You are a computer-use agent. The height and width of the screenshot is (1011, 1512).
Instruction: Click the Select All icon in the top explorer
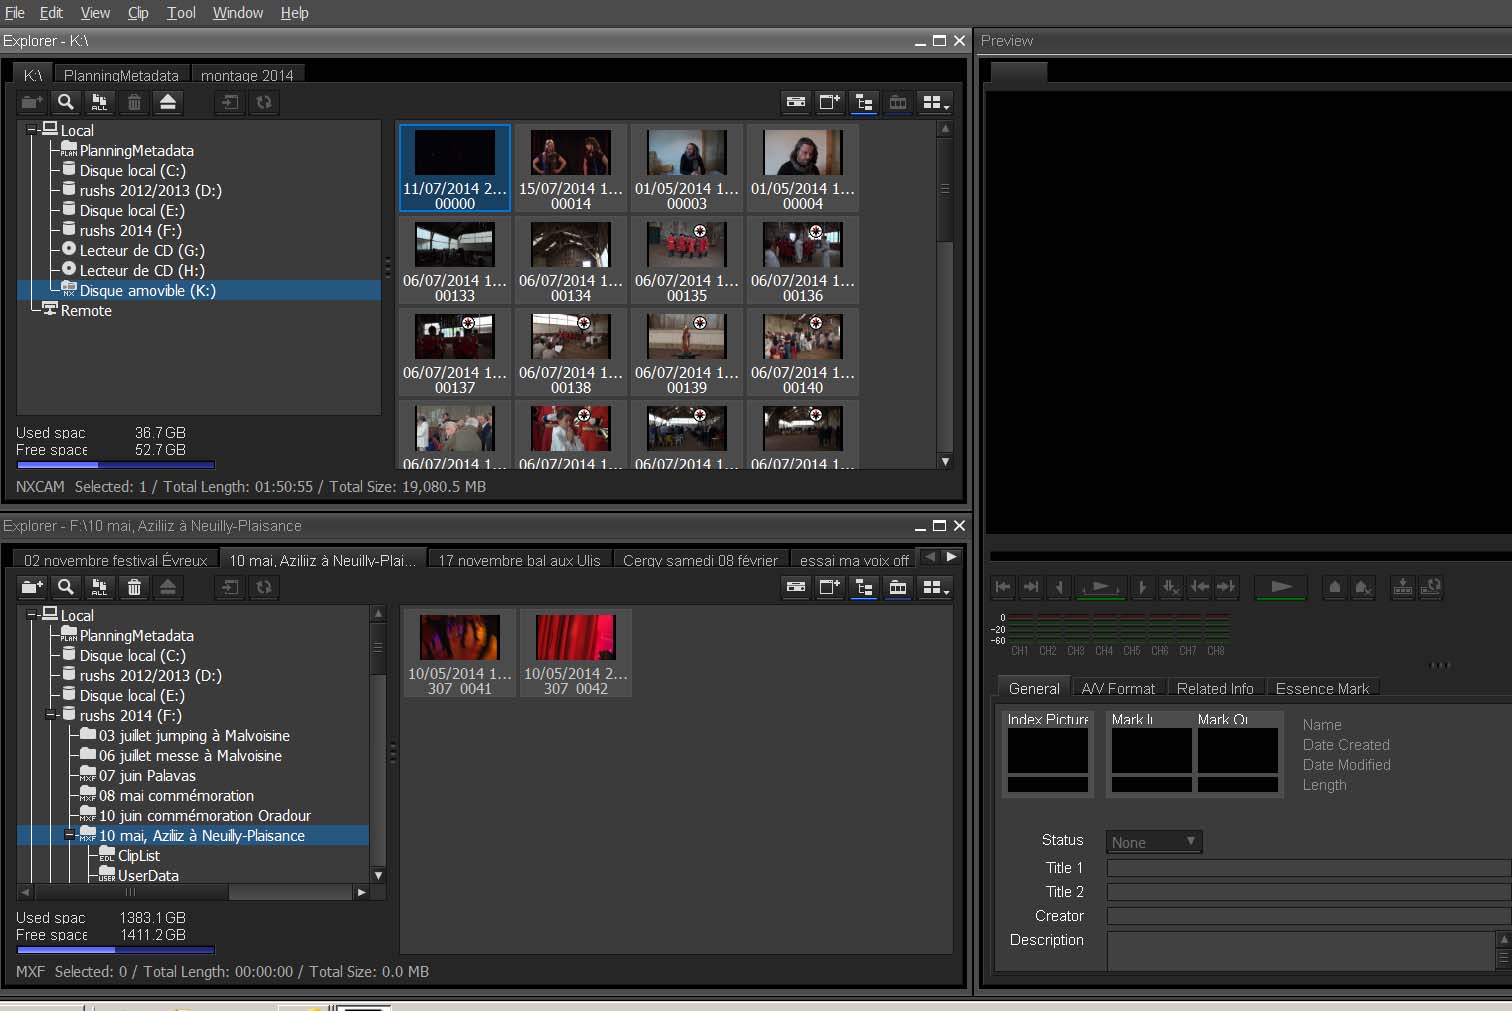tap(99, 102)
